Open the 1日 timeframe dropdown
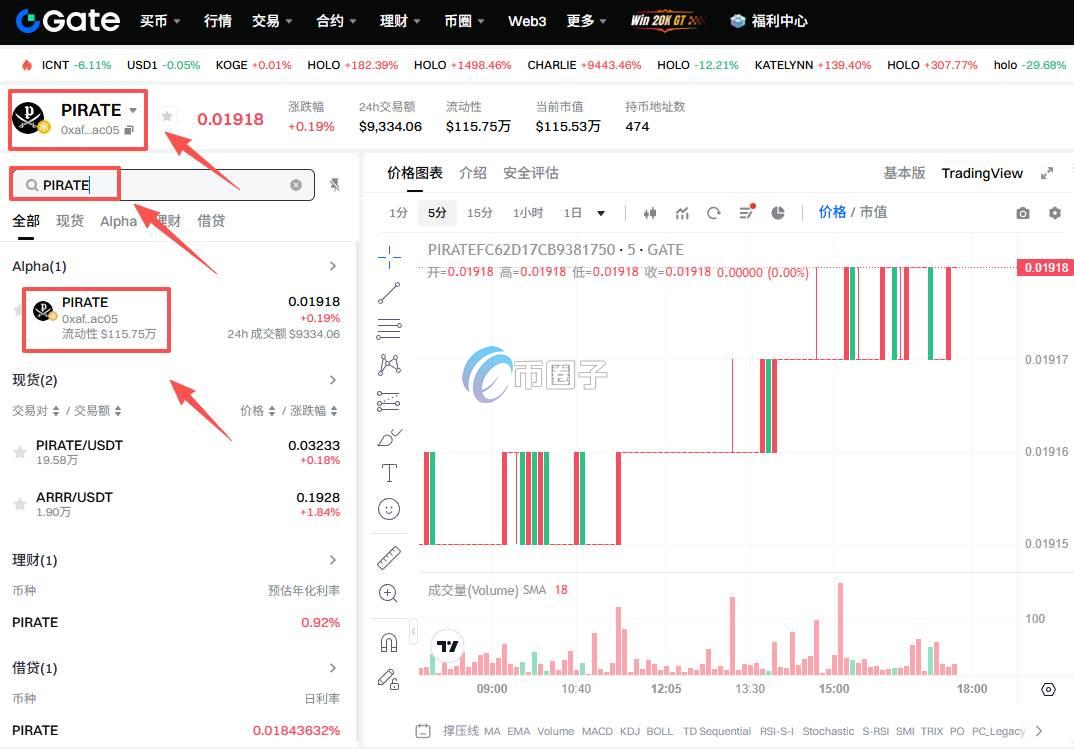 pyautogui.click(x=600, y=212)
